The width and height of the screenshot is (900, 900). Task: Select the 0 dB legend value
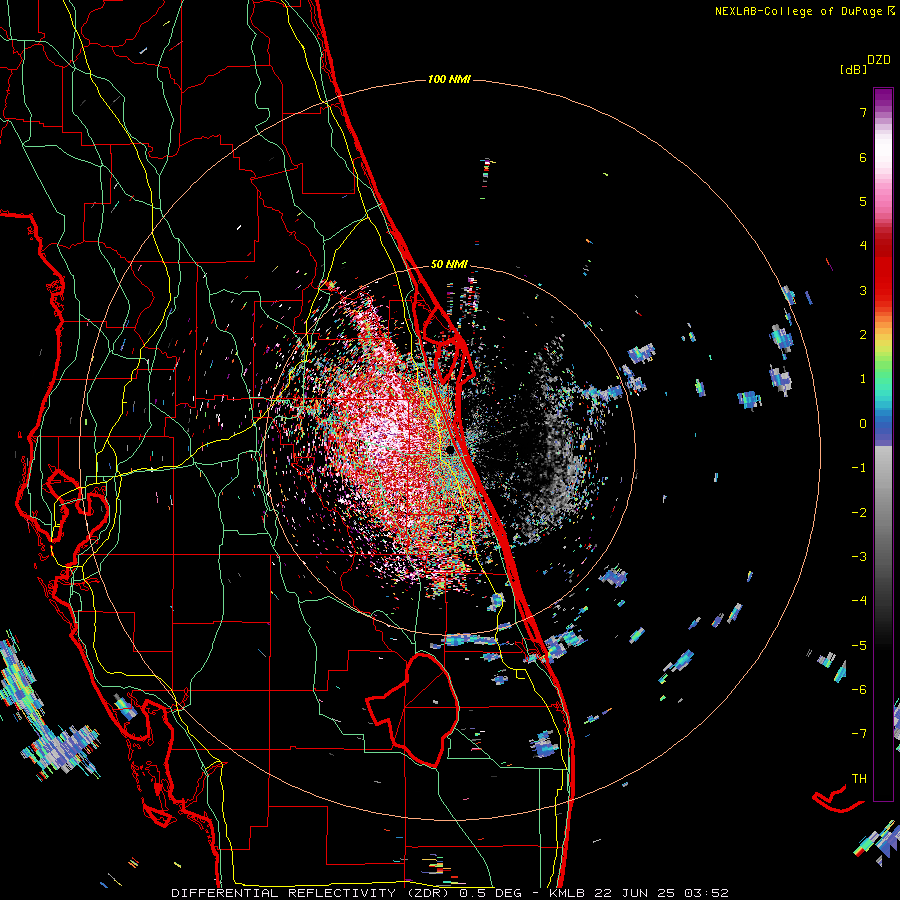863,424
